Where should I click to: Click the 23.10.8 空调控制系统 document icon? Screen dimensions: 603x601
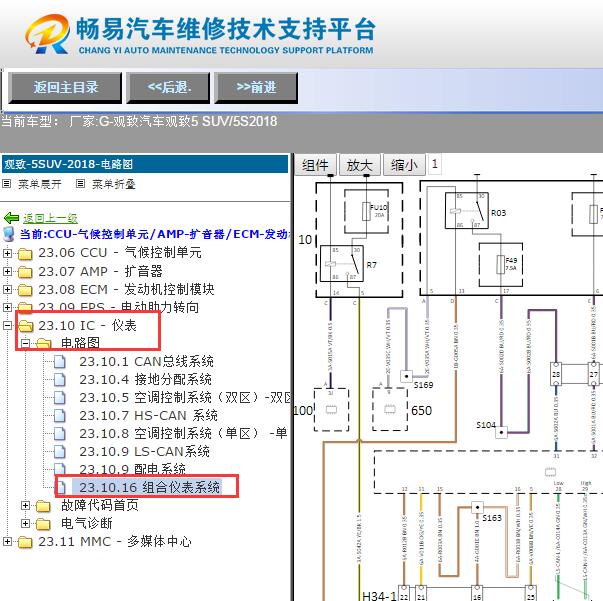[60, 433]
